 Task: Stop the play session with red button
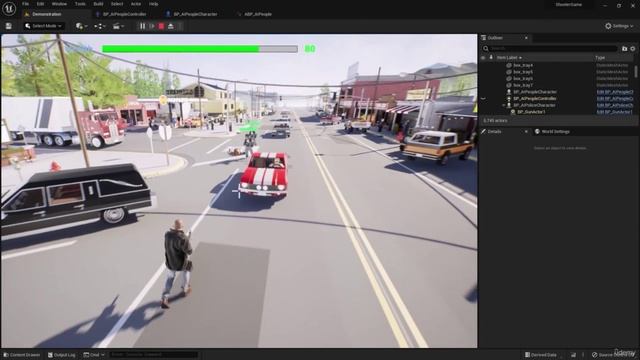tap(161, 26)
